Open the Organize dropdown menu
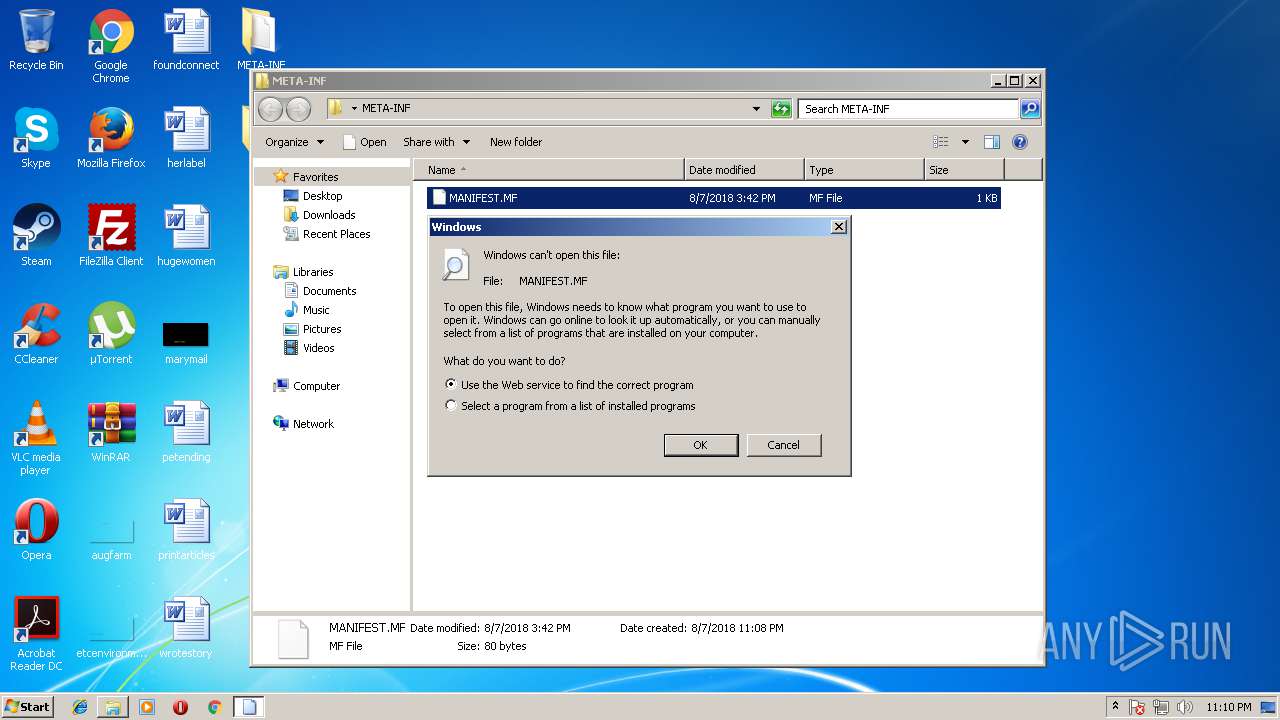Viewport: 1280px width, 720px height. click(294, 142)
